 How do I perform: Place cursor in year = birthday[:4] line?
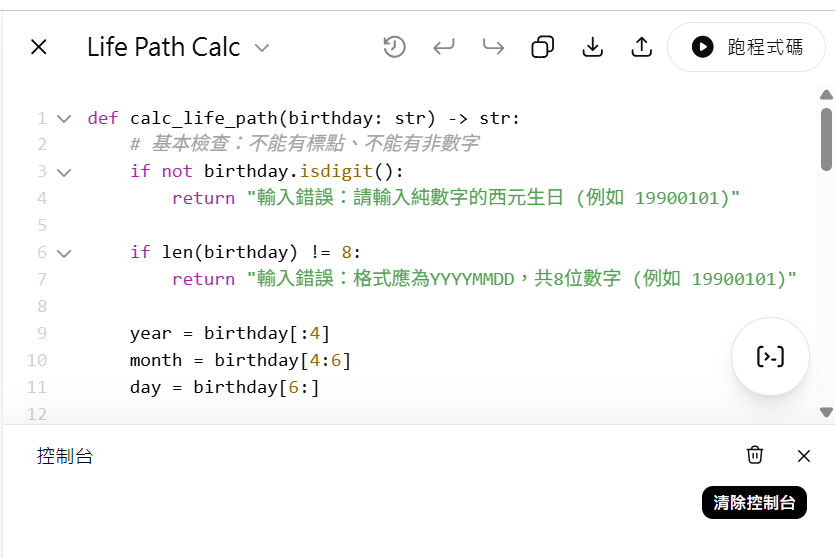click(x=230, y=333)
